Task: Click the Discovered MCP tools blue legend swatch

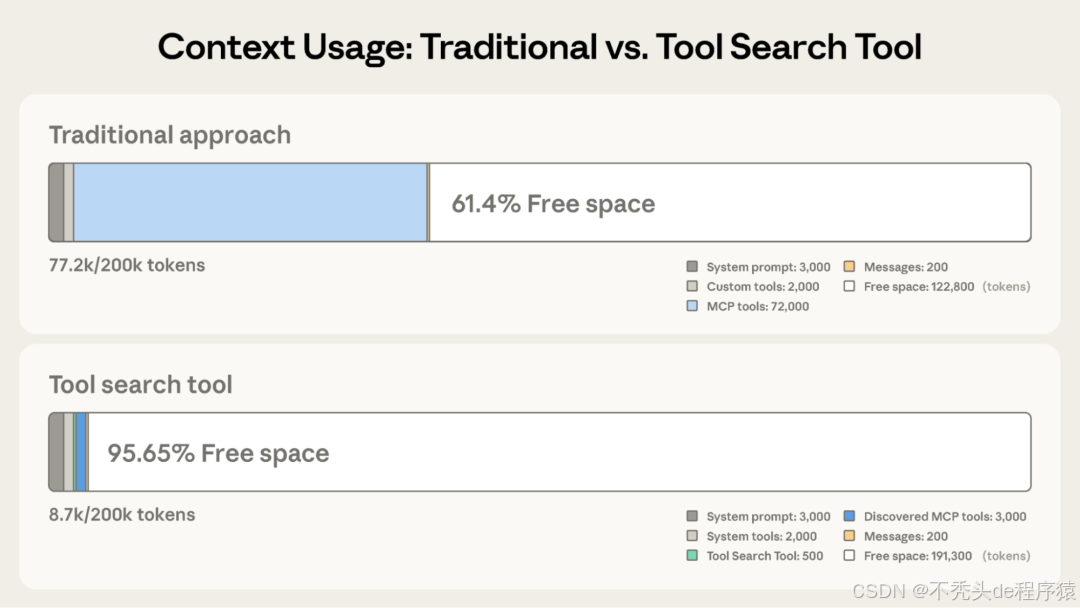Action: coord(849,517)
